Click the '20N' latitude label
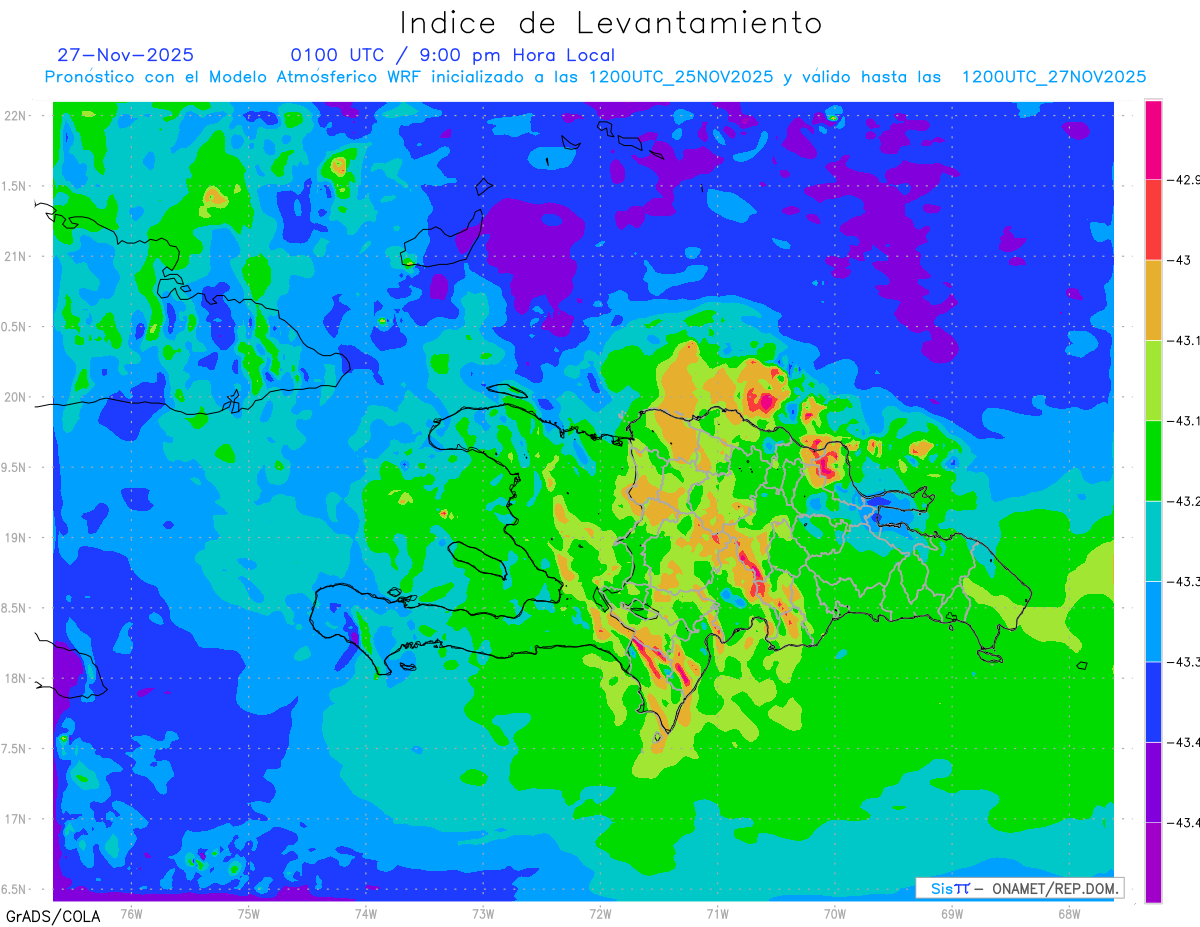 tap(15, 397)
